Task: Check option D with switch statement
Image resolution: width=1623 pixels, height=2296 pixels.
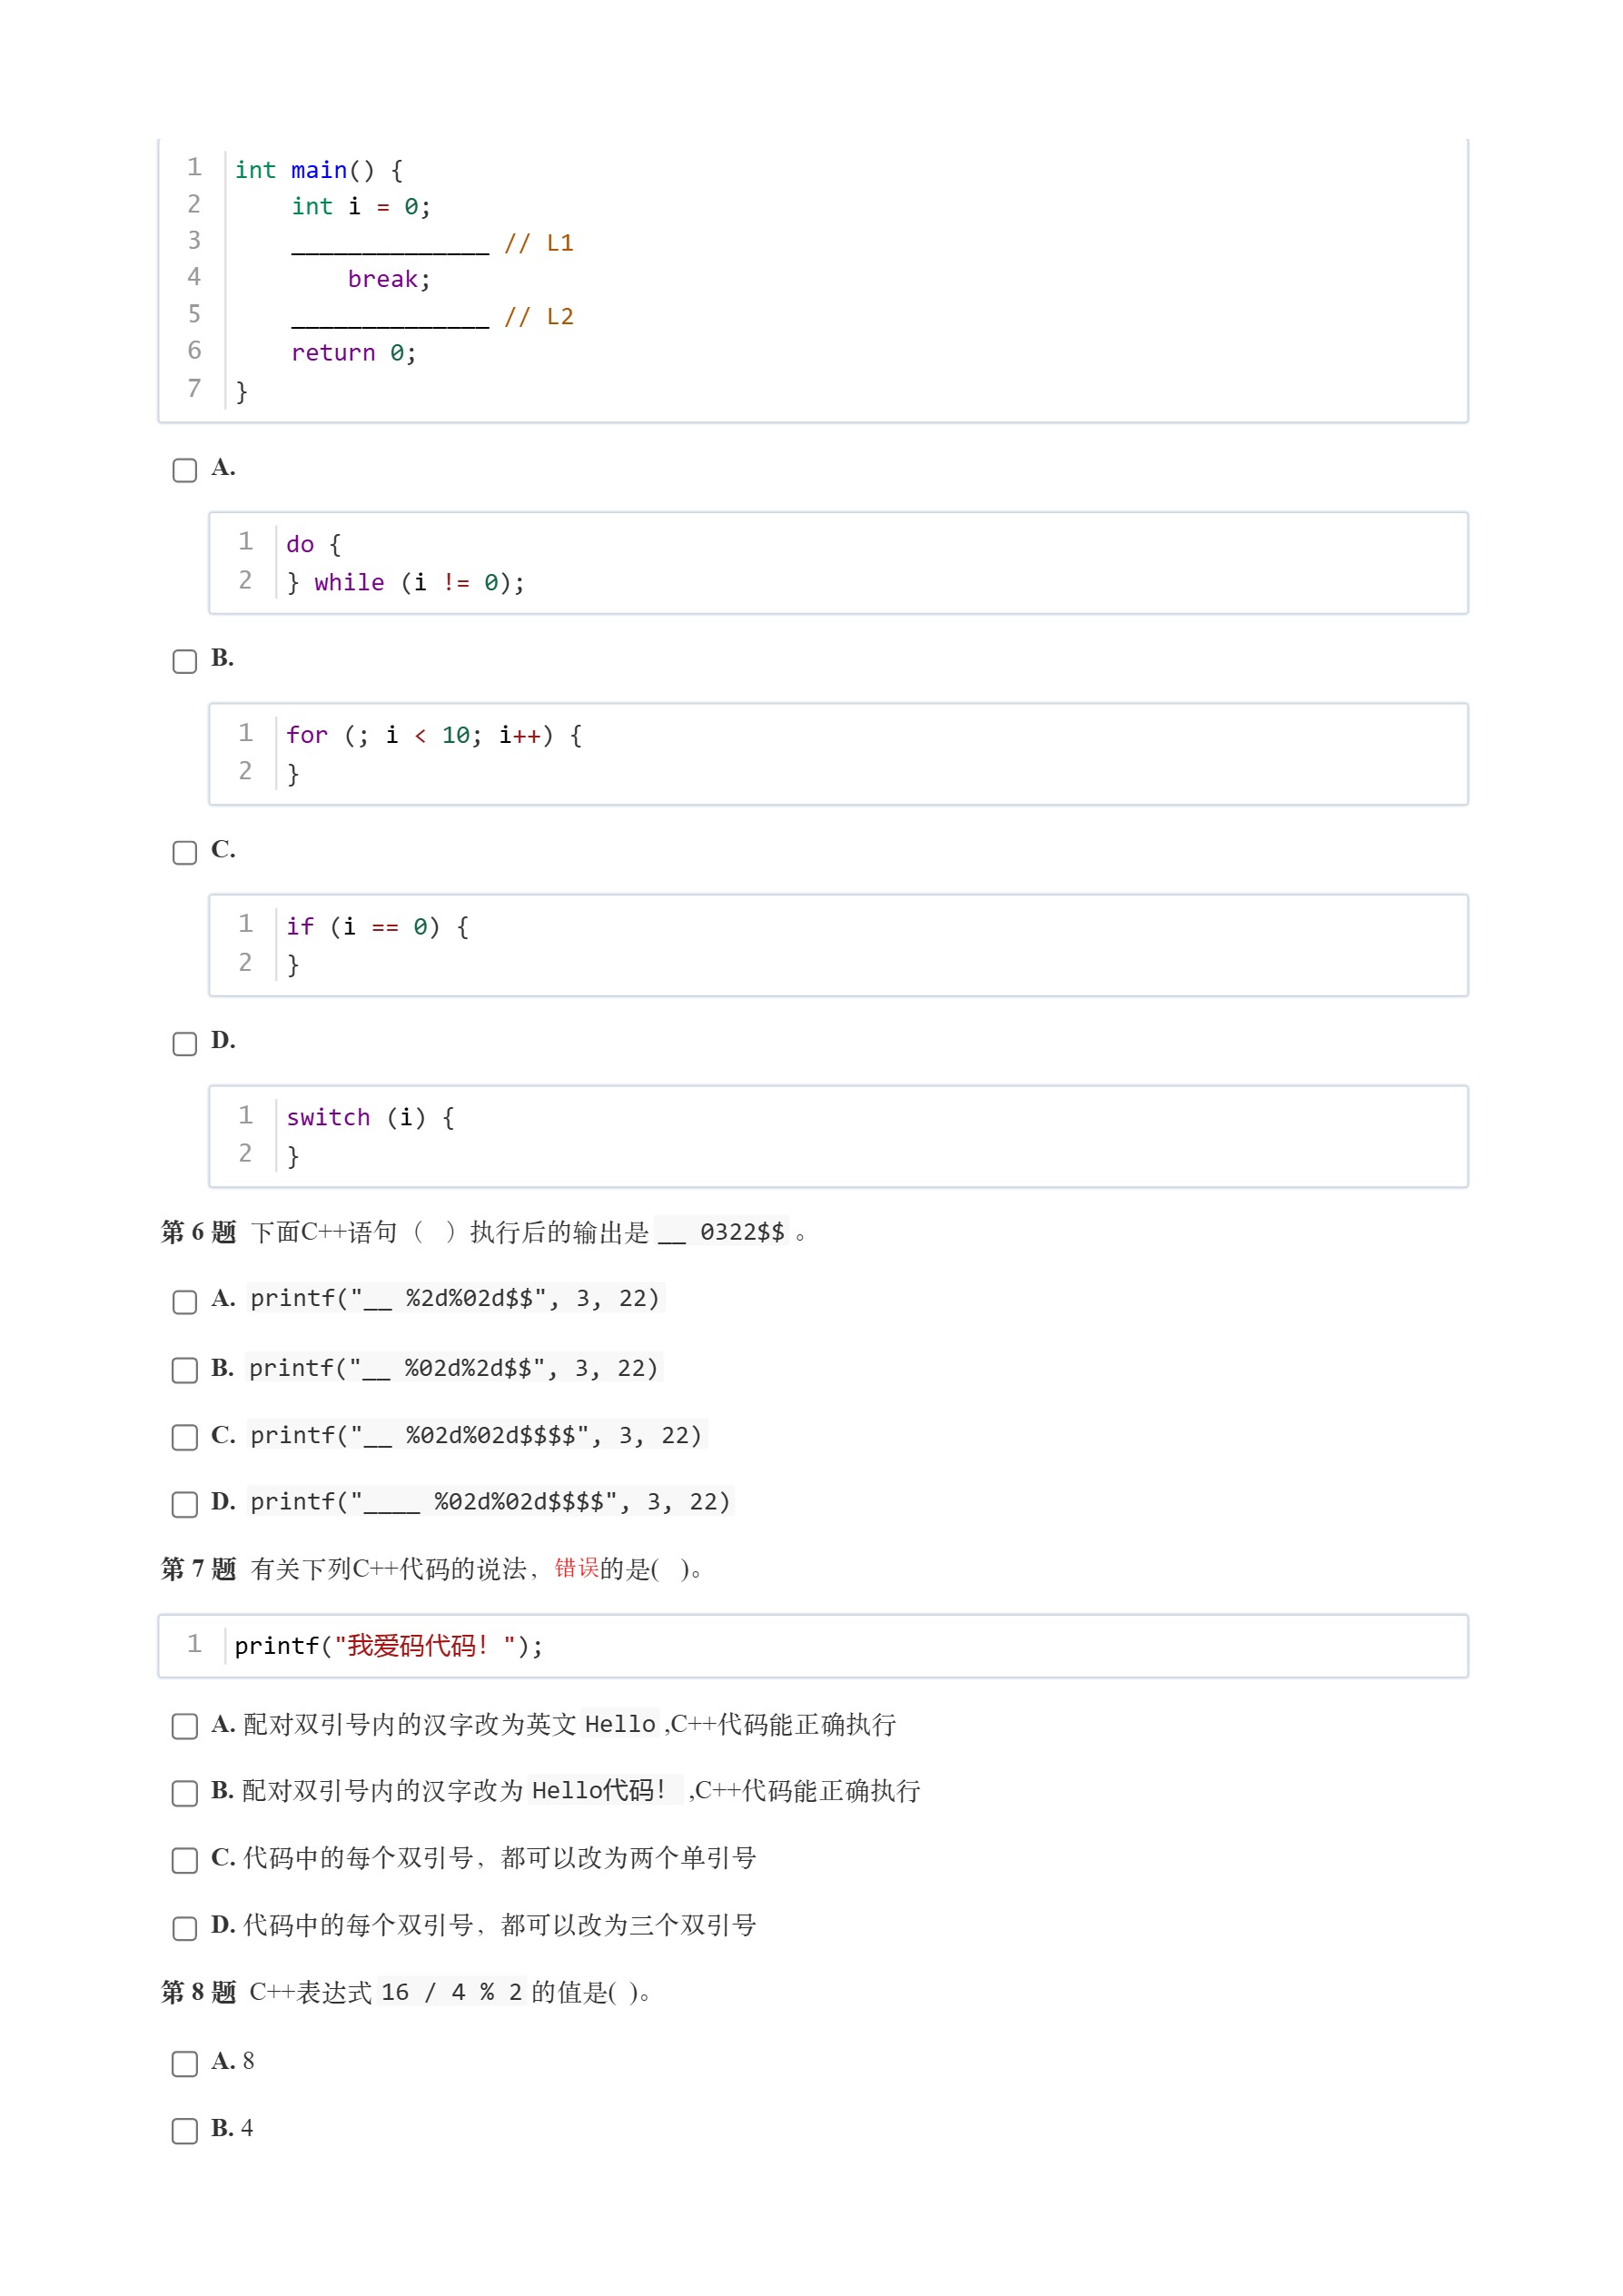Action: [185, 1043]
